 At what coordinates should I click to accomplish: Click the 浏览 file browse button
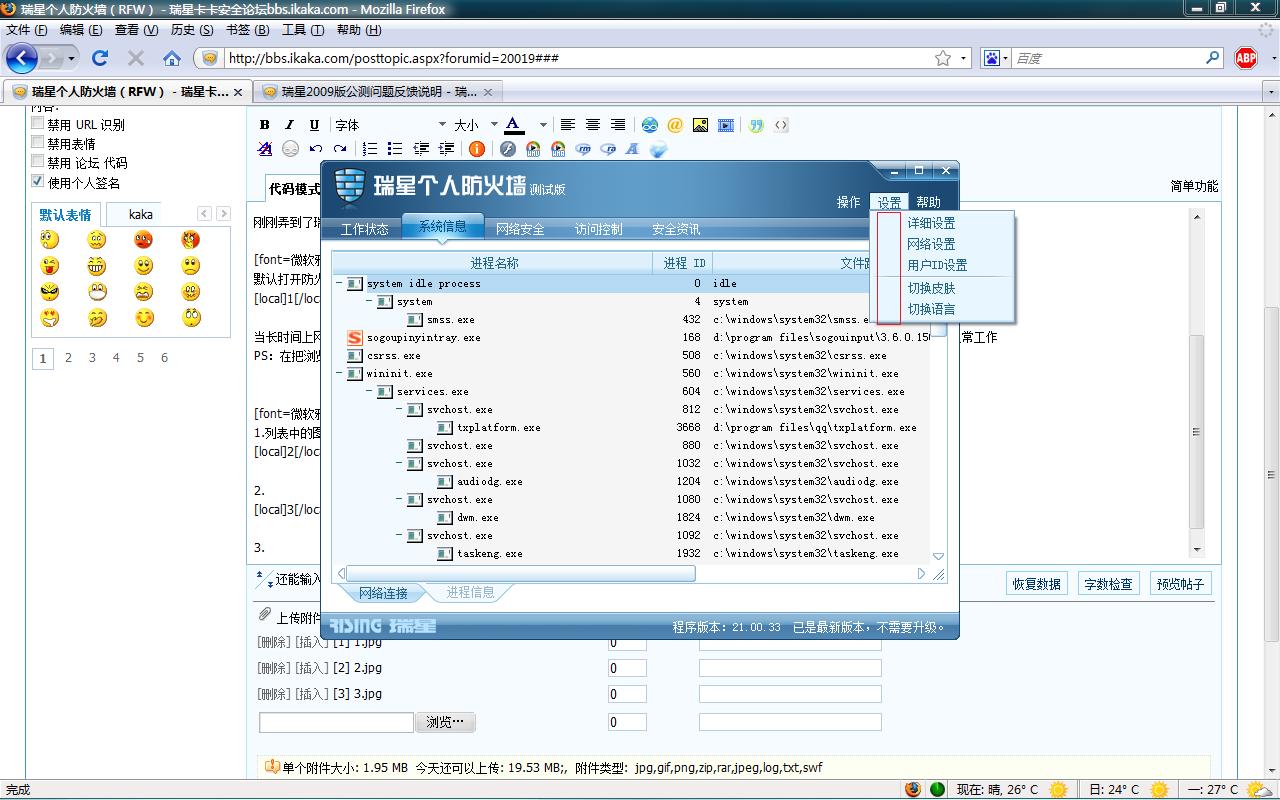(x=445, y=722)
